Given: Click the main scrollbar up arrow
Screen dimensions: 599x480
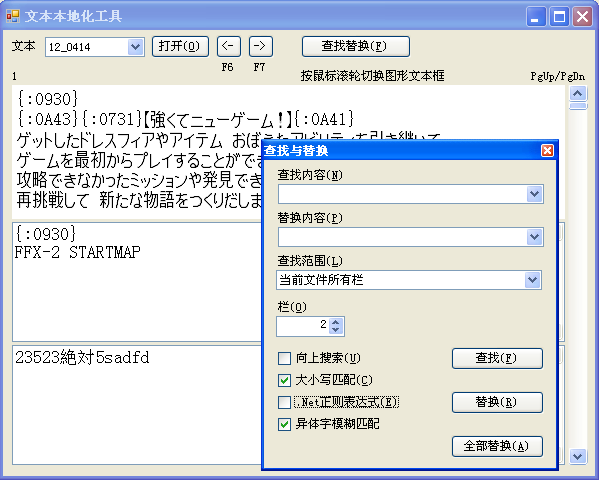Looking at the screenshot, I should coord(578,93).
